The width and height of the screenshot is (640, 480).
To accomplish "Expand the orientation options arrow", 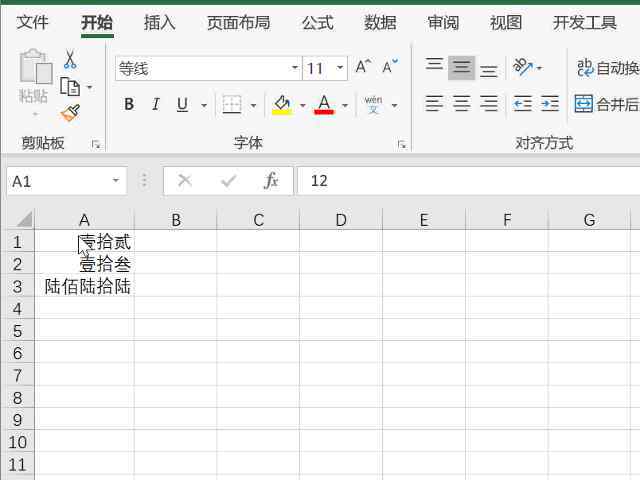I will [539, 68].
